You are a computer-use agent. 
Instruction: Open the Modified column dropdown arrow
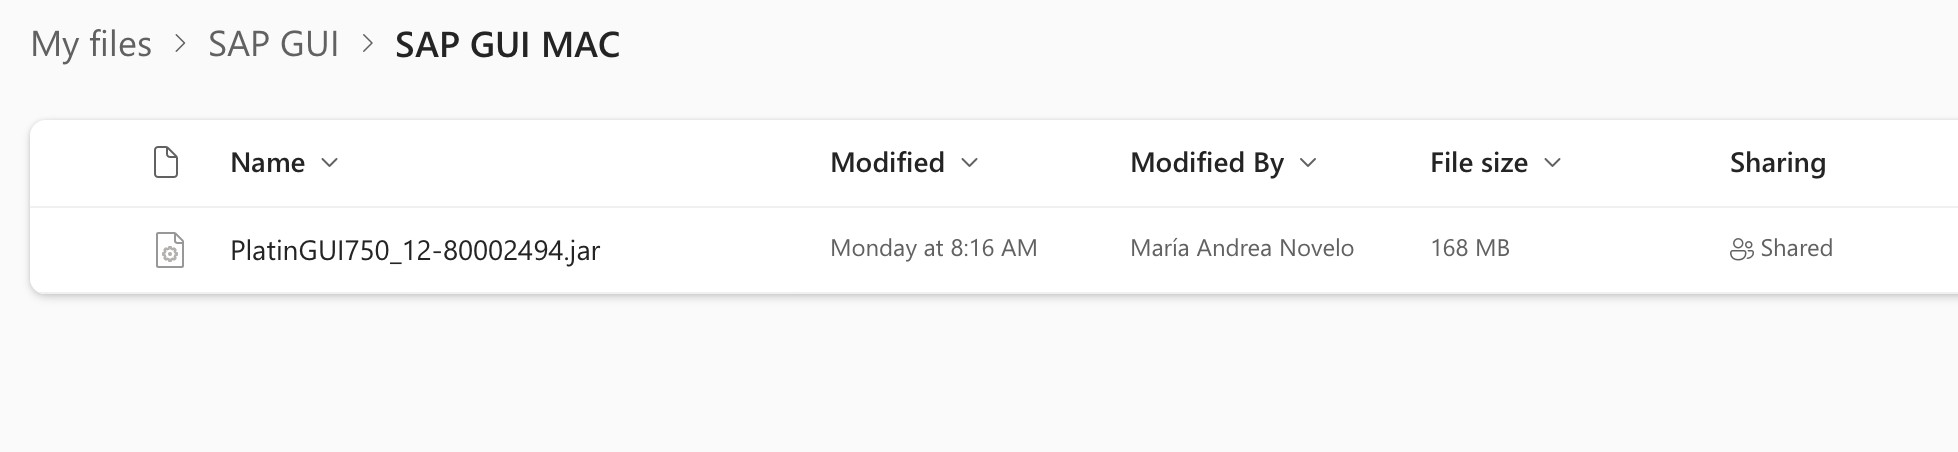point(969,162)
